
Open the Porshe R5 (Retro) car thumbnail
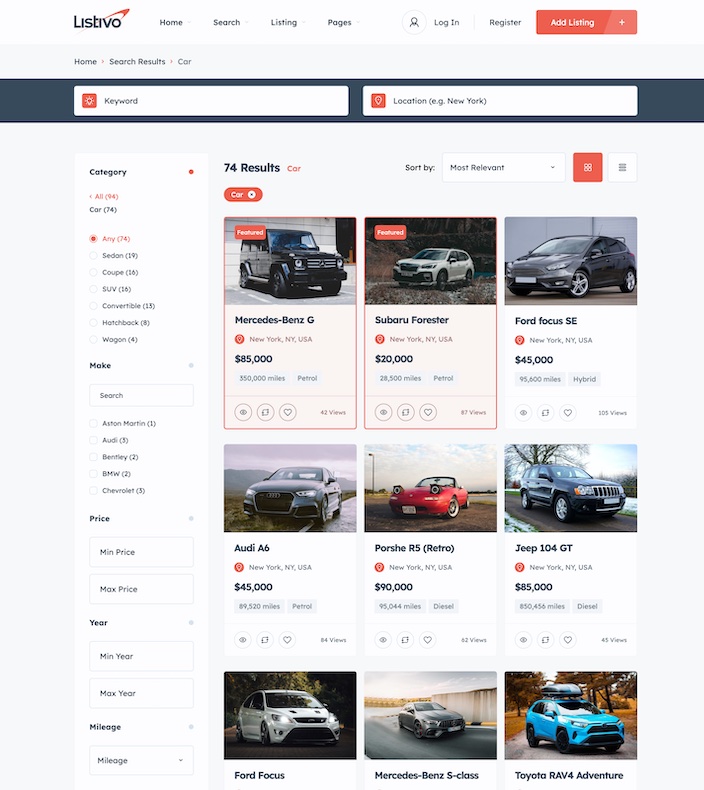click(x=430, y=488)
